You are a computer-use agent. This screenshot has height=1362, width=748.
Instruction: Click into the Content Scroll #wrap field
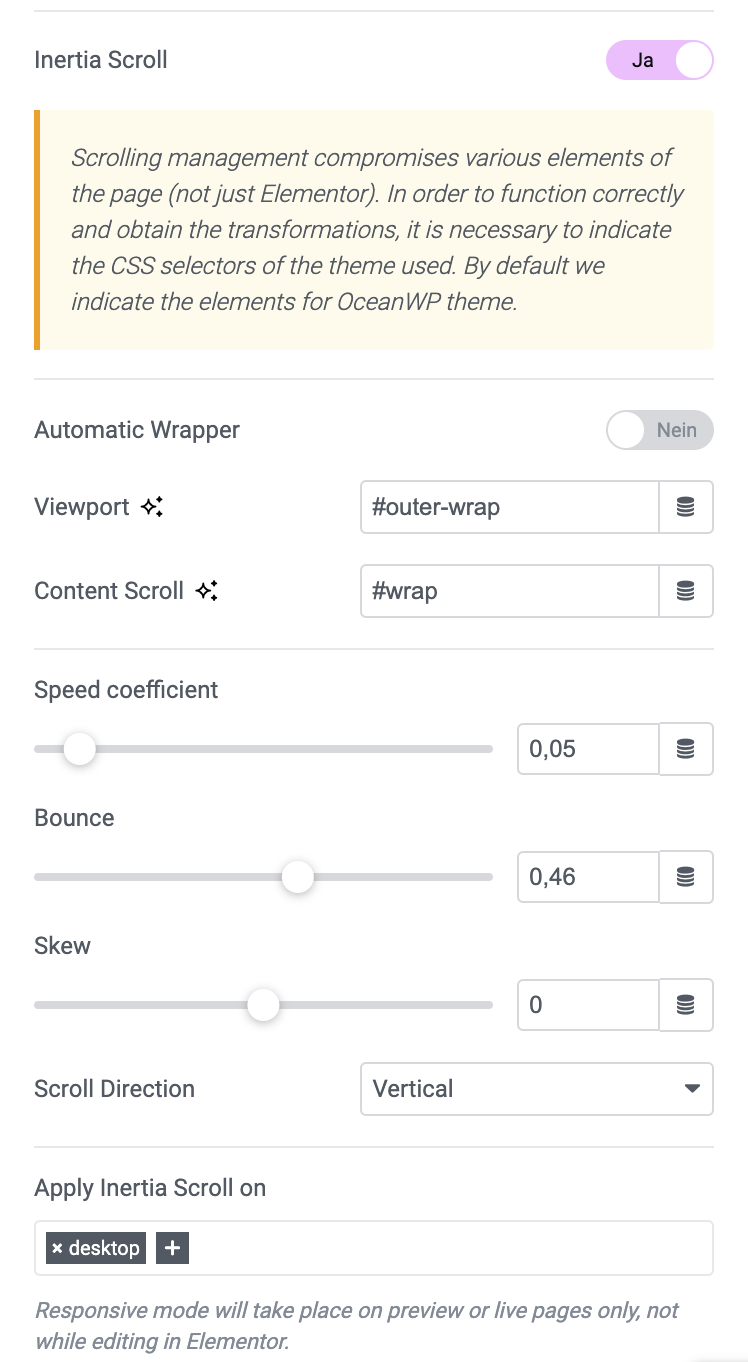(x=510, y=591)
